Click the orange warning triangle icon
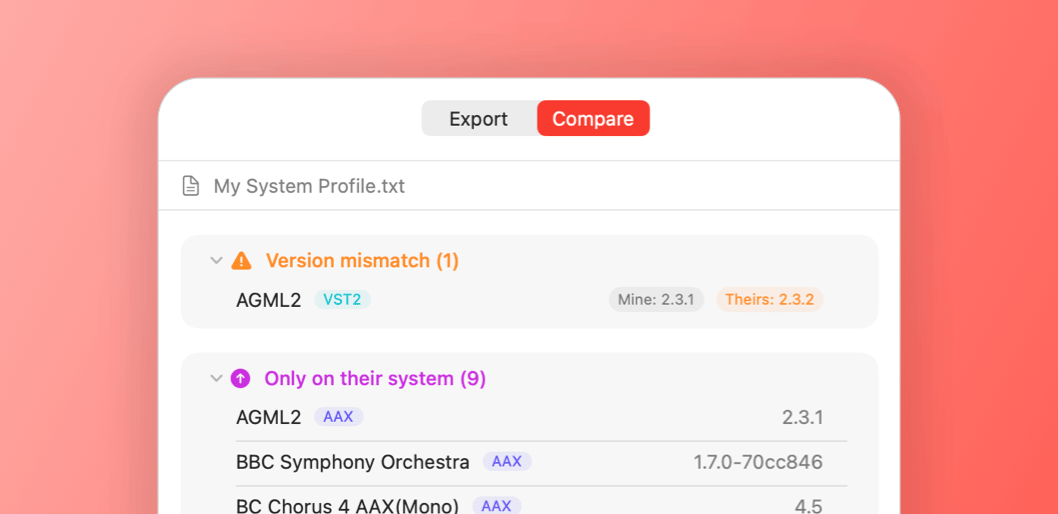1058x514 pixels. tap(241, 261)
